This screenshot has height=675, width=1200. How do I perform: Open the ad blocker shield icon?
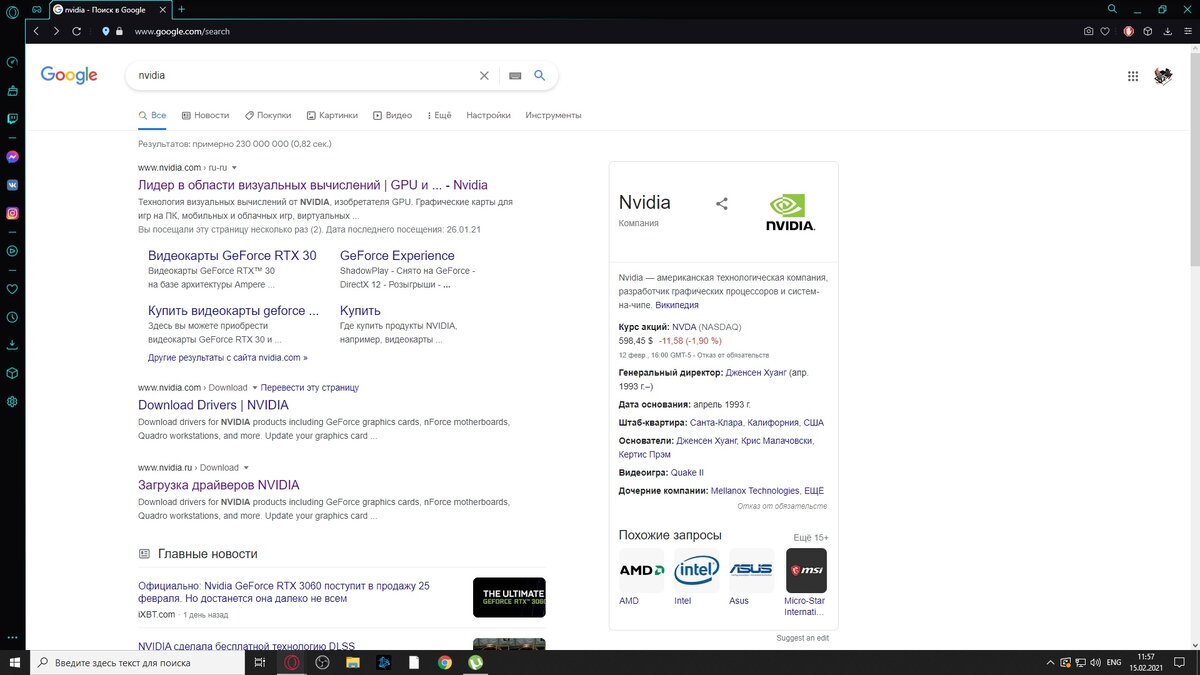[x=1129, y=31]
